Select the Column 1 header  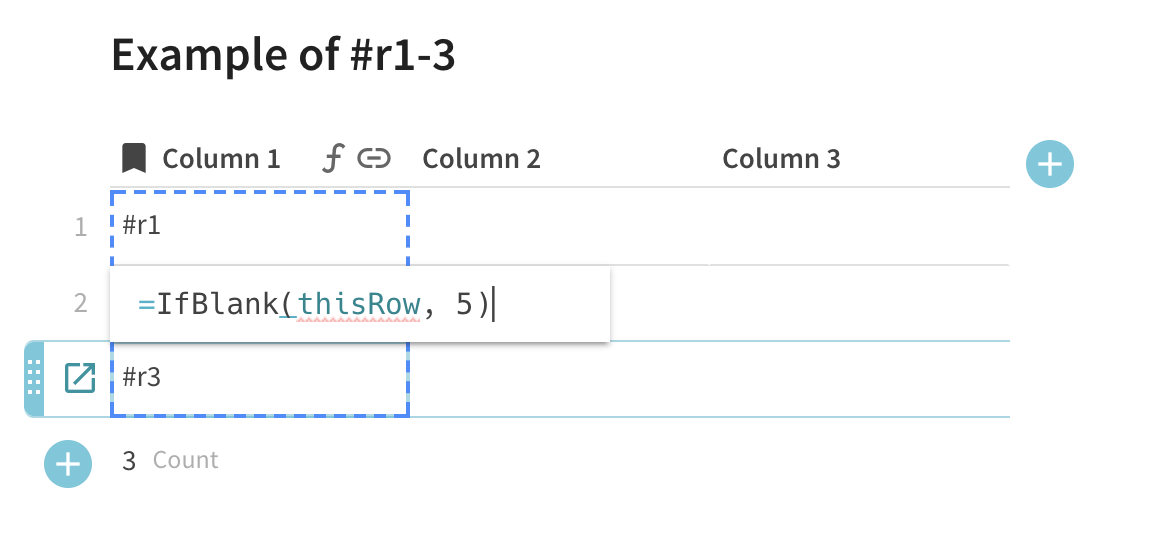point(221,158)
